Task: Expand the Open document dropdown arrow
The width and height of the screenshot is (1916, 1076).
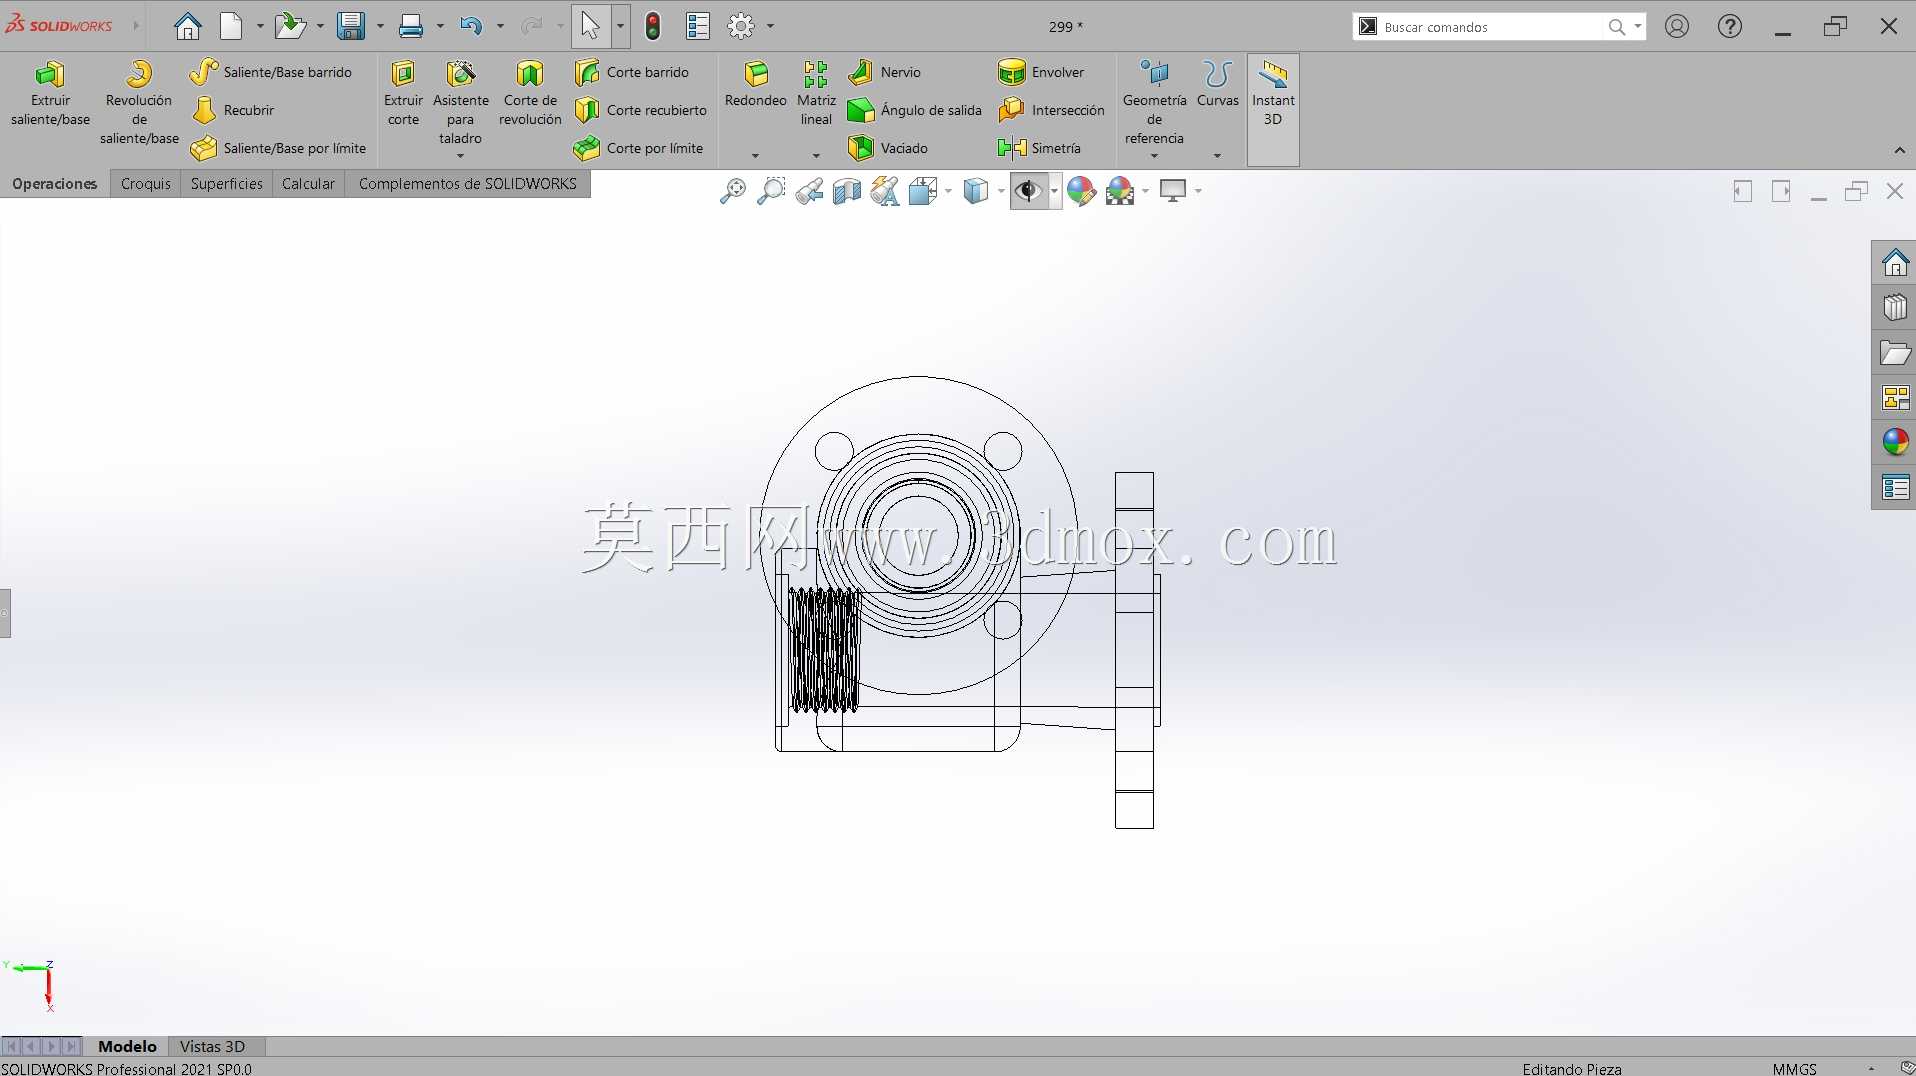Action: (320, 26)
